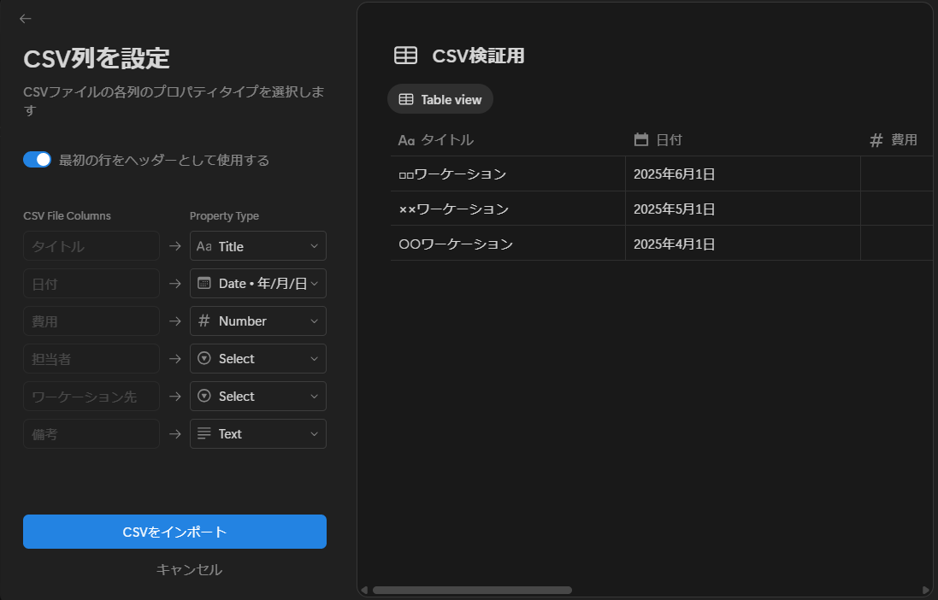
Task: Click the horizontal scrollbar thumb in preview
Action: (472, 590)
